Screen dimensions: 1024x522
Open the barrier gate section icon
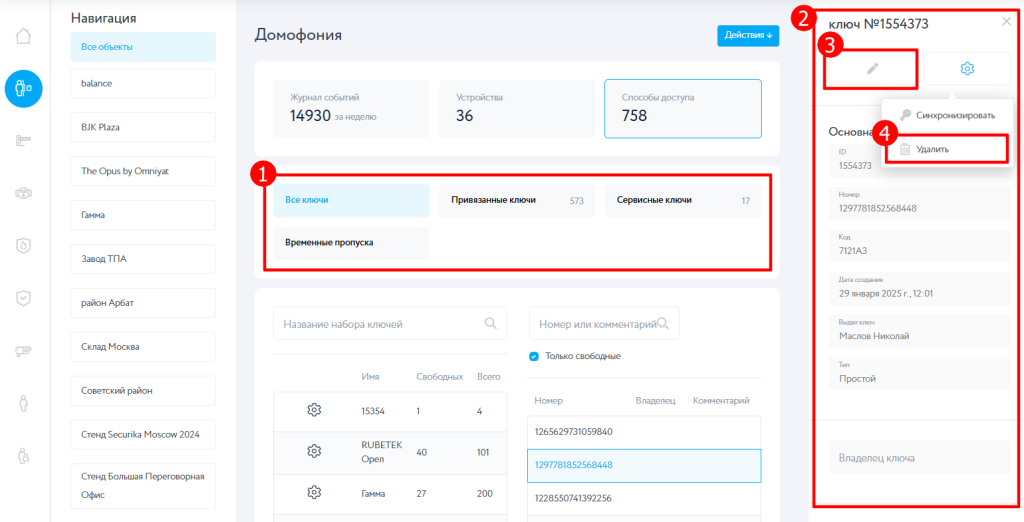coord(24,140)
